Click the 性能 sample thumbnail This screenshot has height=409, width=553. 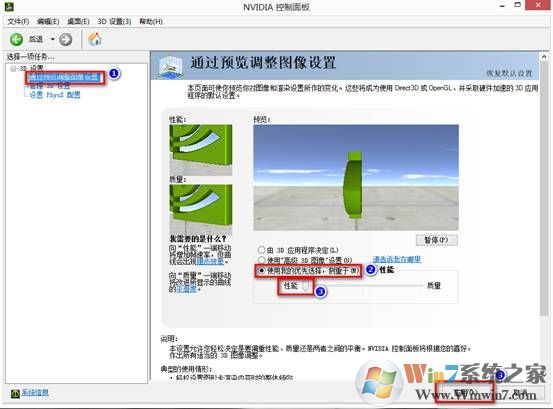201,149
